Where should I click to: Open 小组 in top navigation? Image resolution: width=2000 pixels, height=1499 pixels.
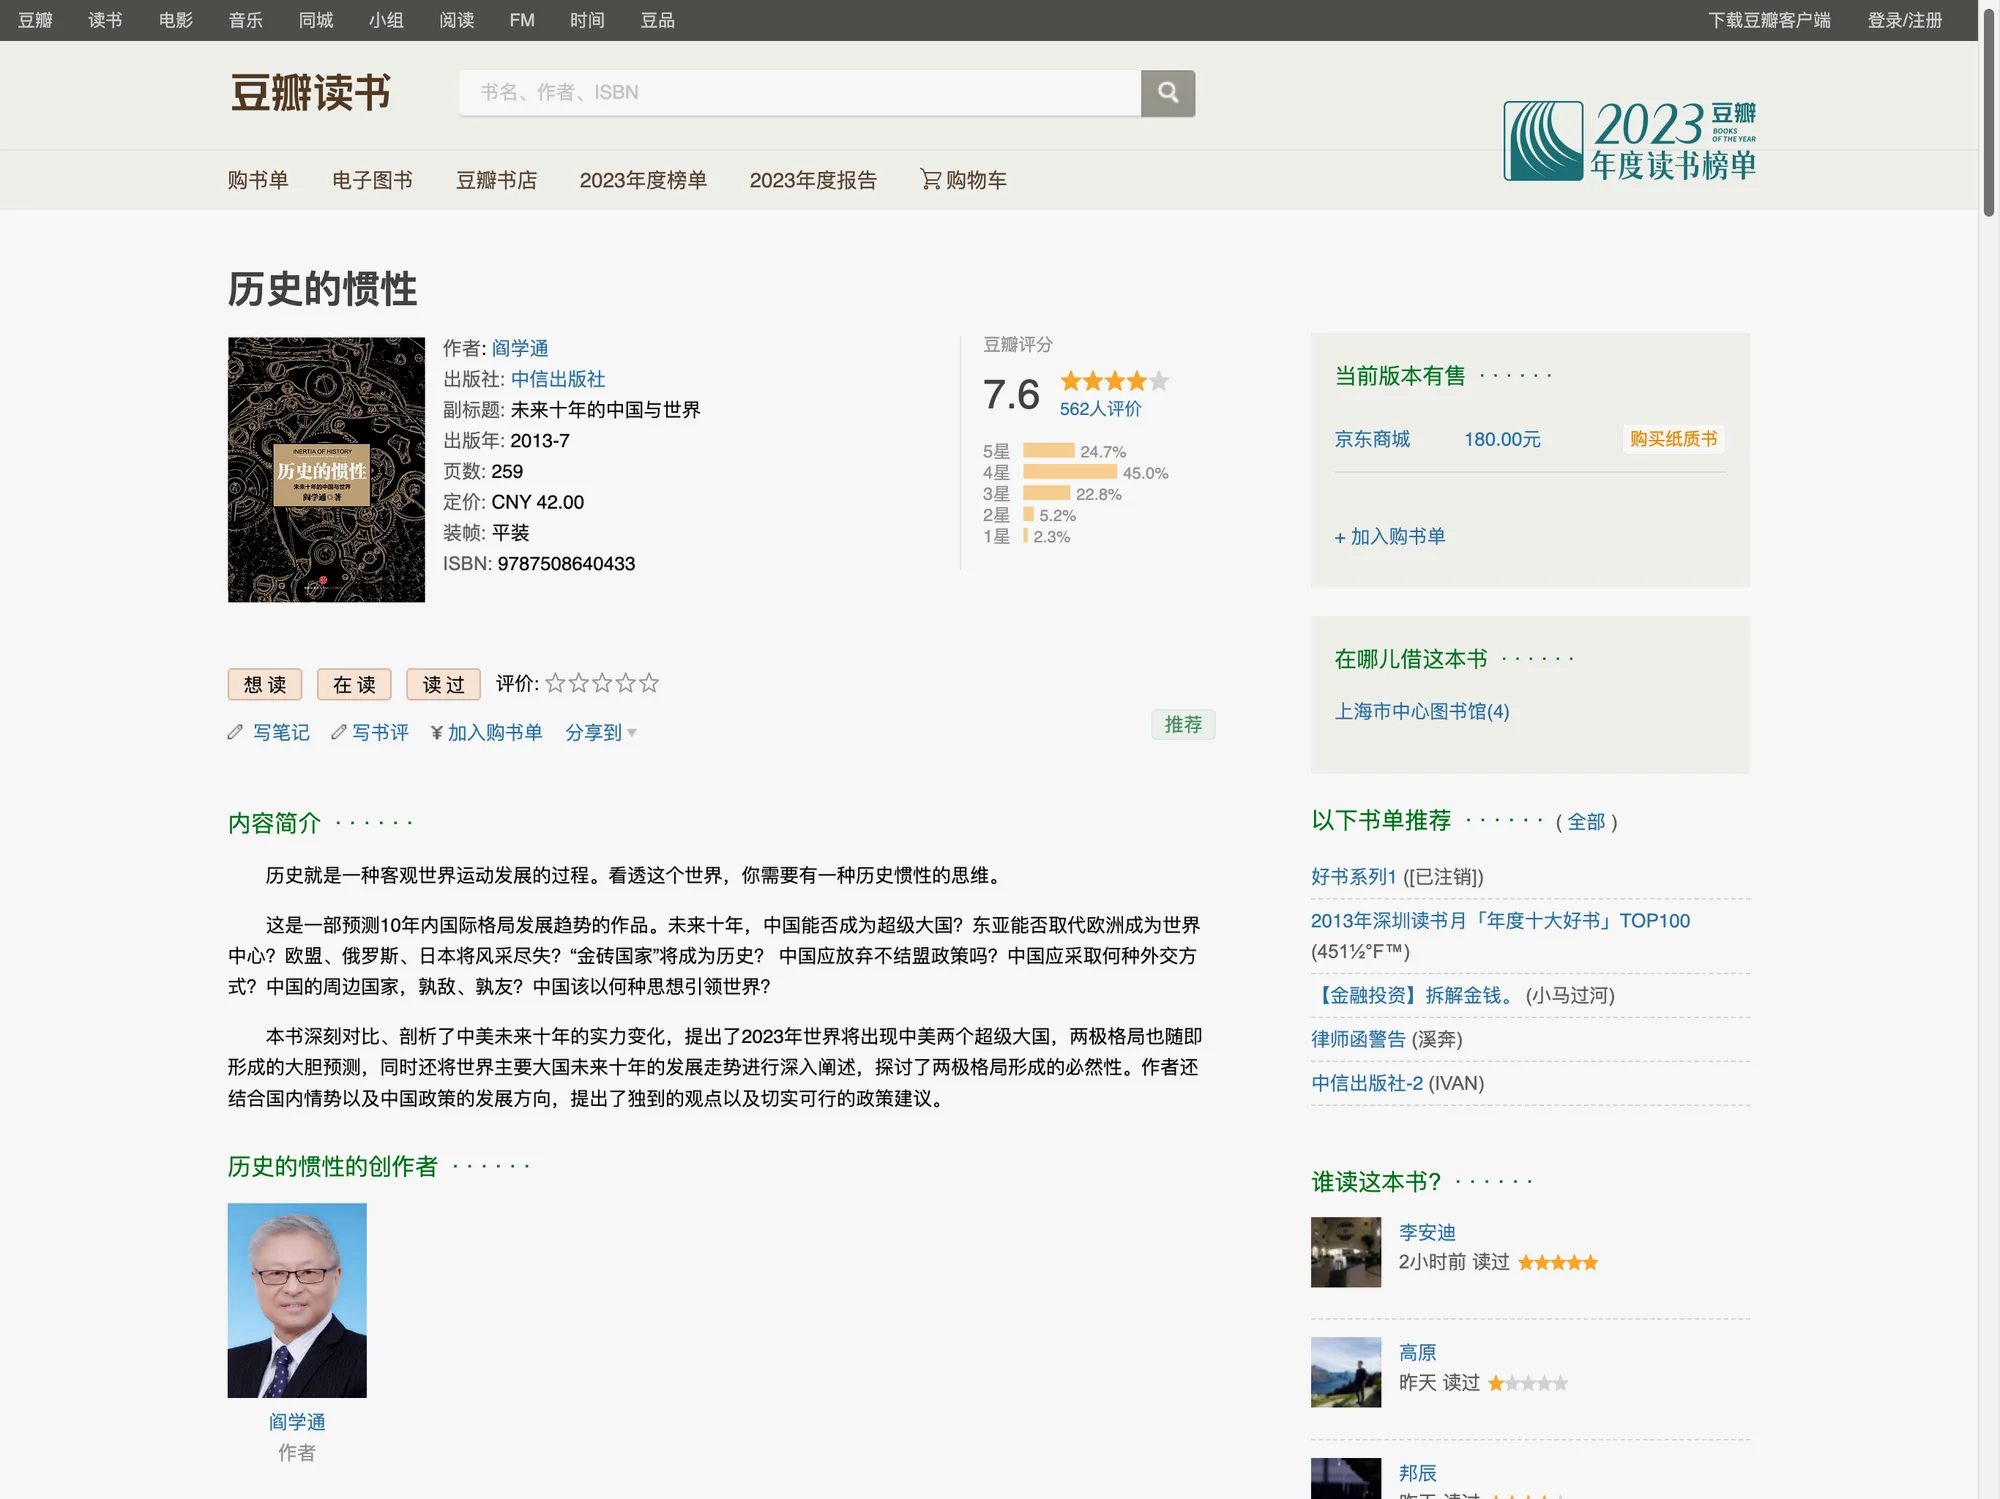tap(386, 20)
